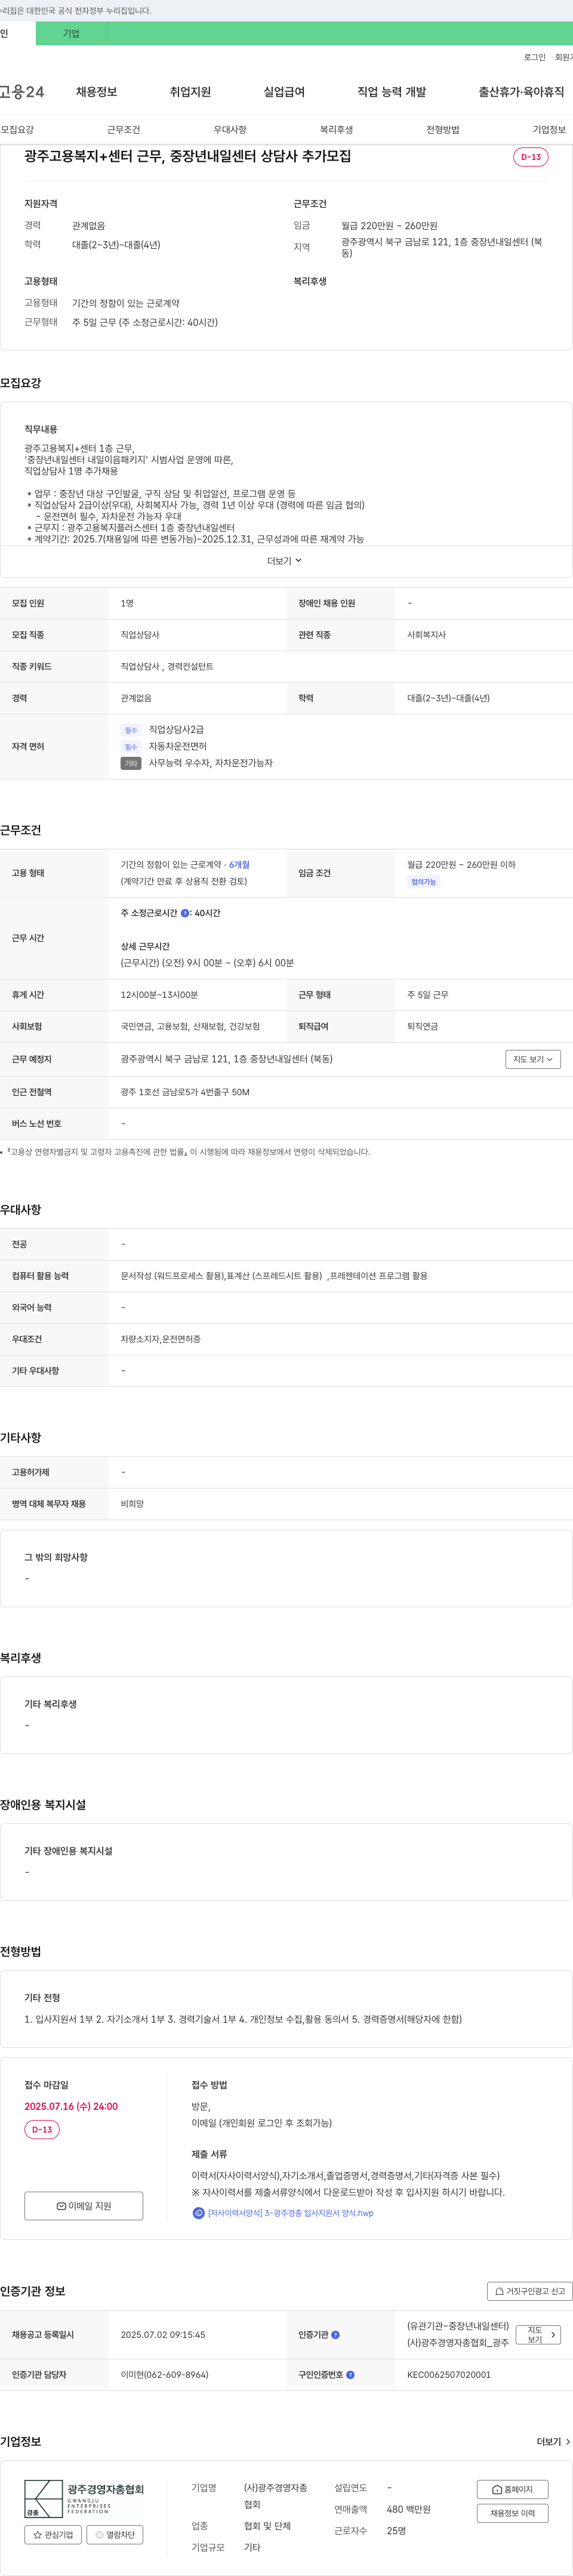573x2576 pixels.
Task: Click the 고용24 logo
Action: pyautogui.click(x=22, y=92)
